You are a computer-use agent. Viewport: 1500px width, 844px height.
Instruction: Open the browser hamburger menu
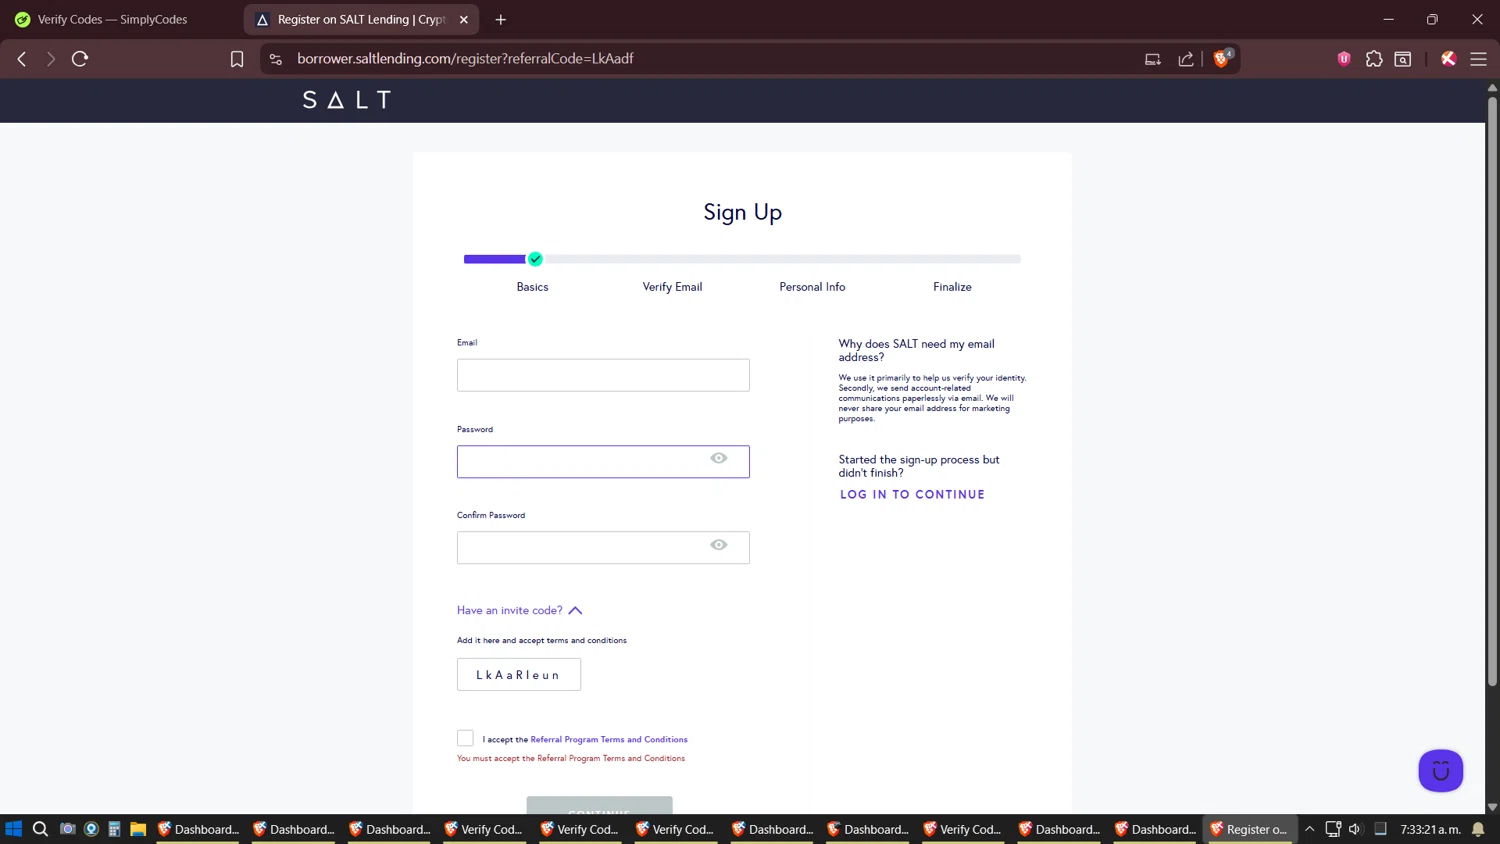click(x=1478, y=59)
